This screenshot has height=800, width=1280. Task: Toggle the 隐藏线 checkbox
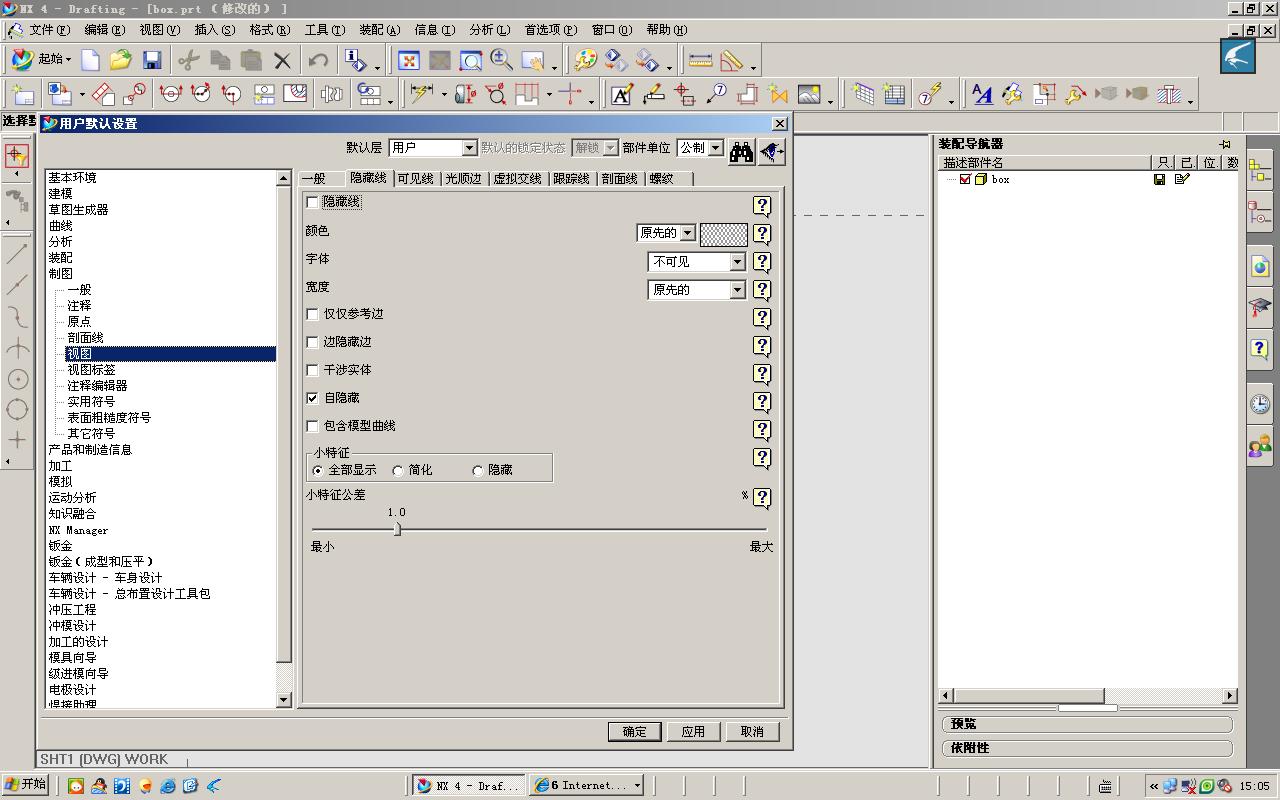point(313,203)
